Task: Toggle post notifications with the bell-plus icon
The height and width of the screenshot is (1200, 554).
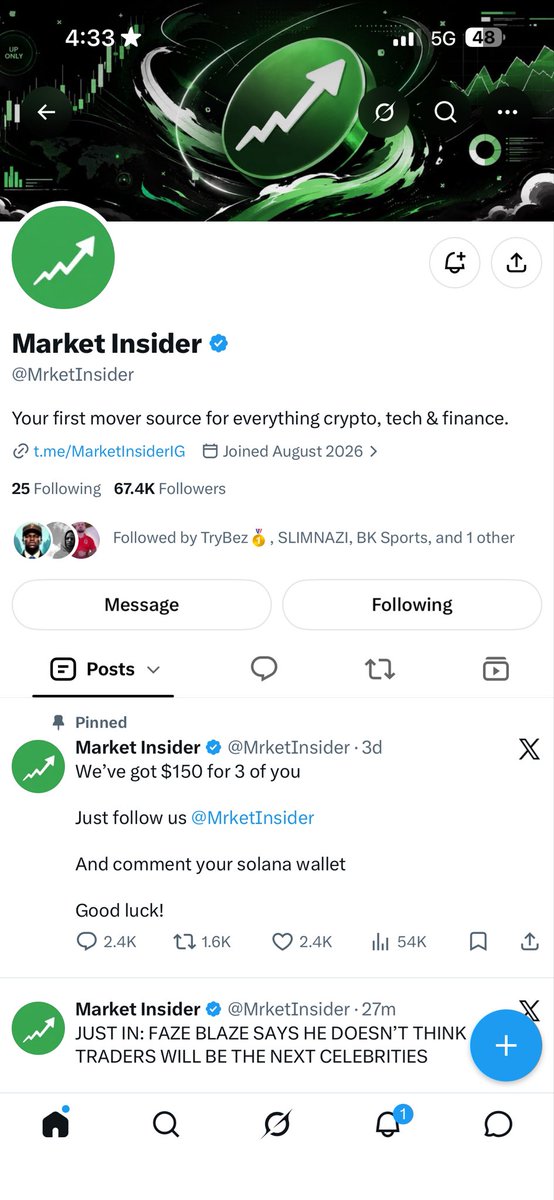Action: click(x=455, y=263)
